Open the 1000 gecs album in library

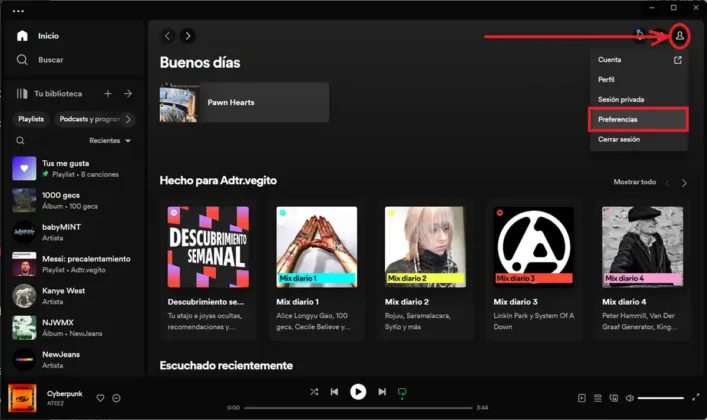(x=73, y=200)
